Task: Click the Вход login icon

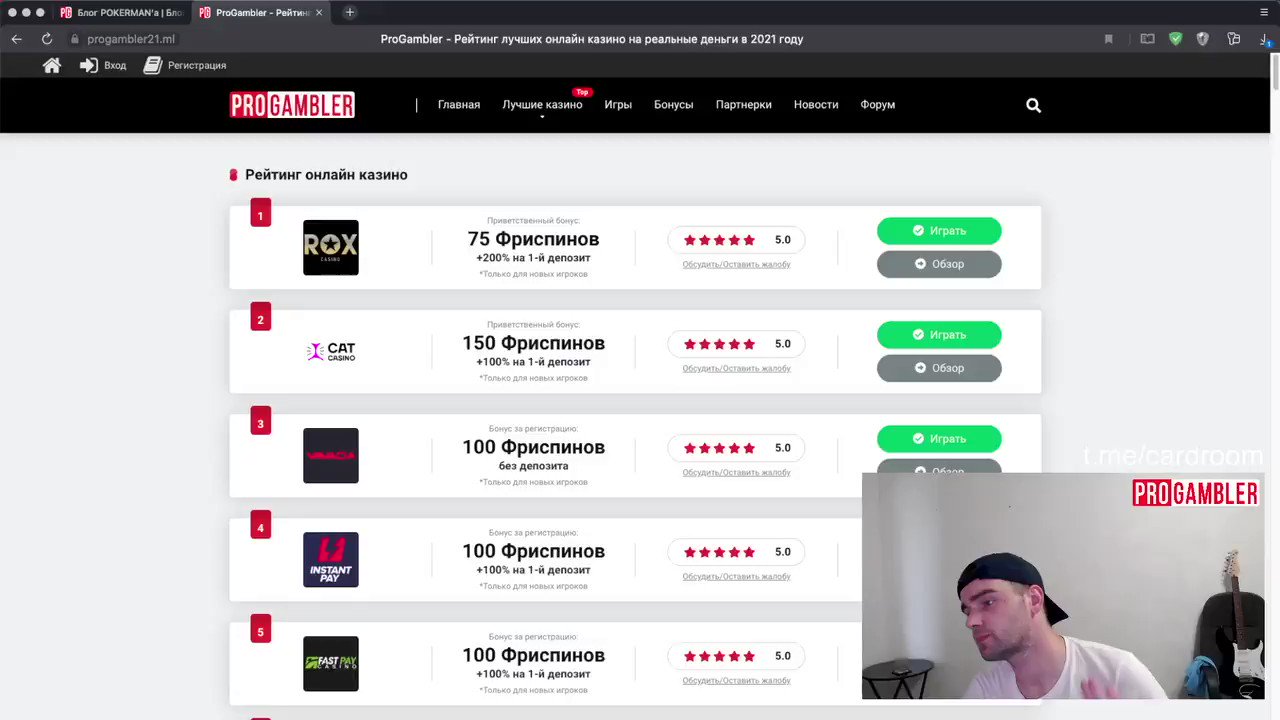Action: pyautogui.click(x=89, y=65)
